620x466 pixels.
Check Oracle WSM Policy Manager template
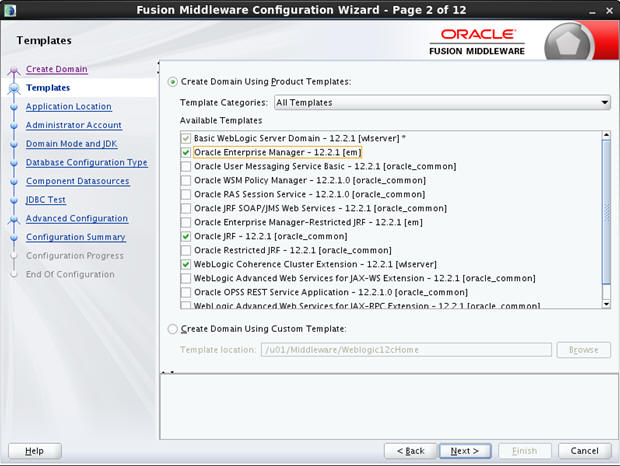185,181
